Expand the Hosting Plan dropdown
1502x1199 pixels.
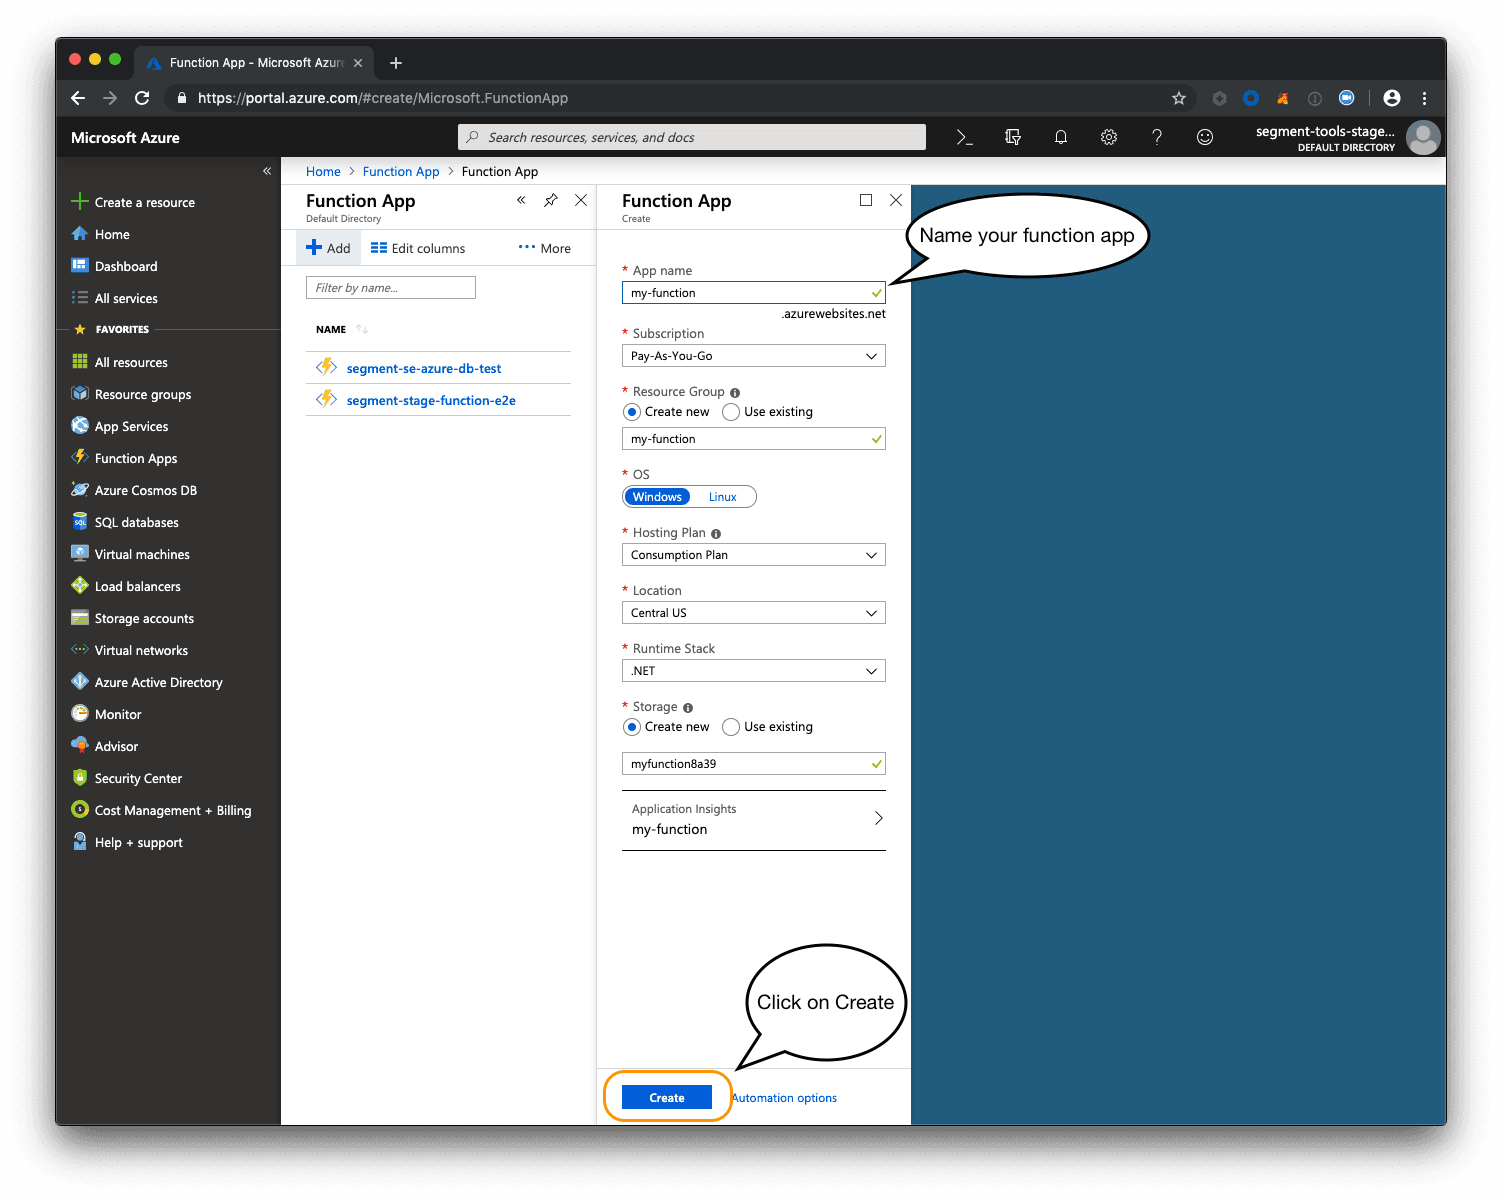(x=753, y=554)
